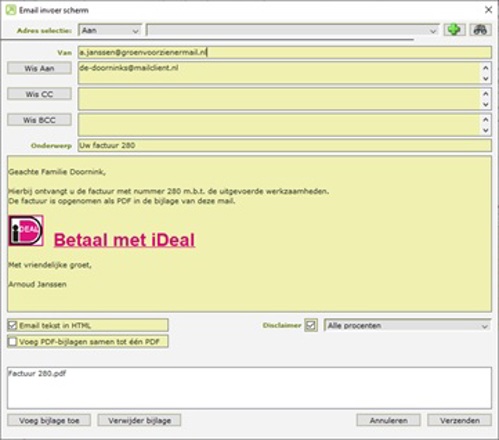The image size is (499, 440).
Task: Expand the empty address selection combo box
Action: 293,30
